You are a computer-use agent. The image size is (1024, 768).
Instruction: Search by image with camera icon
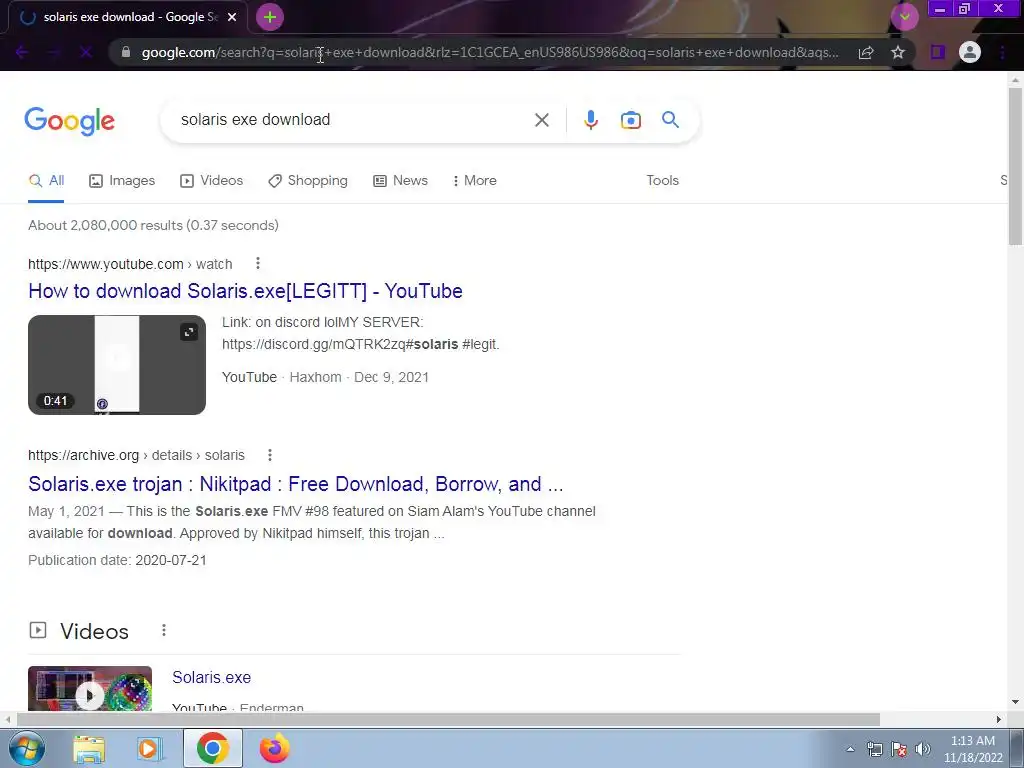630,120
